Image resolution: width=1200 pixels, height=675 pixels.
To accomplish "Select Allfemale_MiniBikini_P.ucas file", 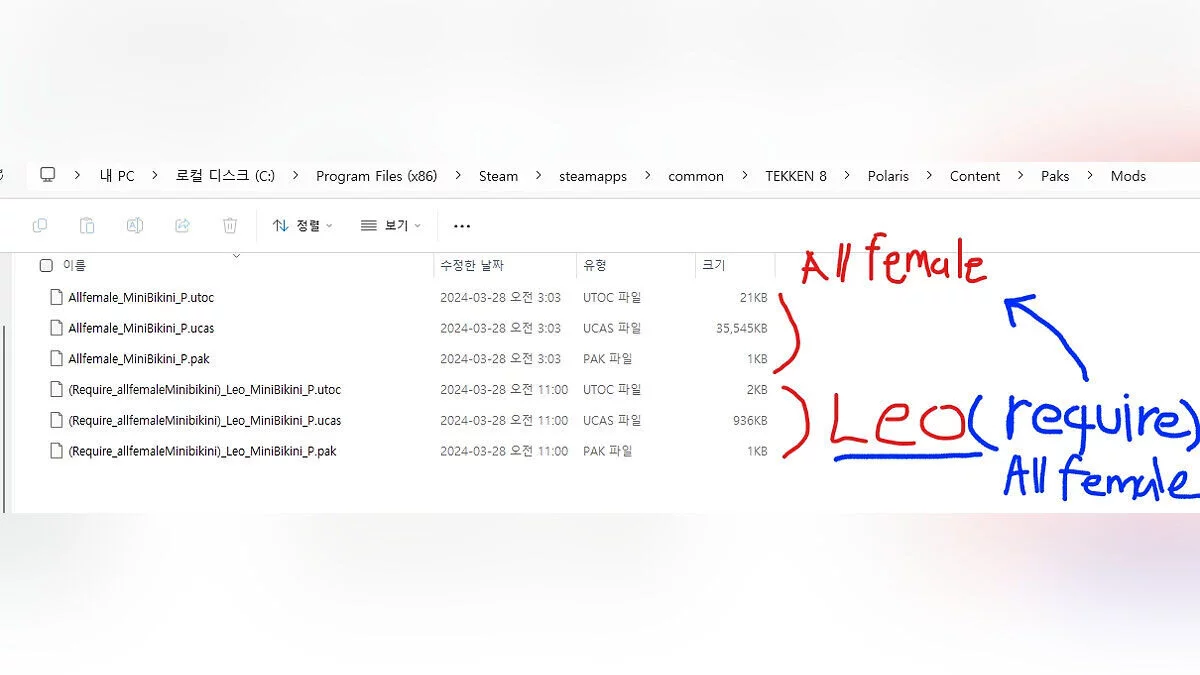I will (x=141, y=328).
